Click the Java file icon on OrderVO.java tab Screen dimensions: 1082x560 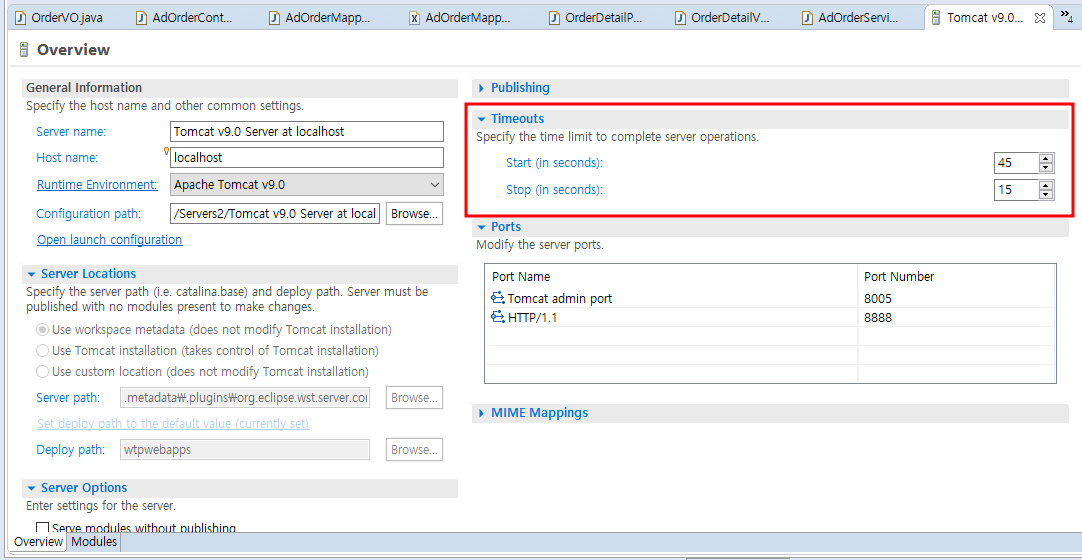[21, 18]
